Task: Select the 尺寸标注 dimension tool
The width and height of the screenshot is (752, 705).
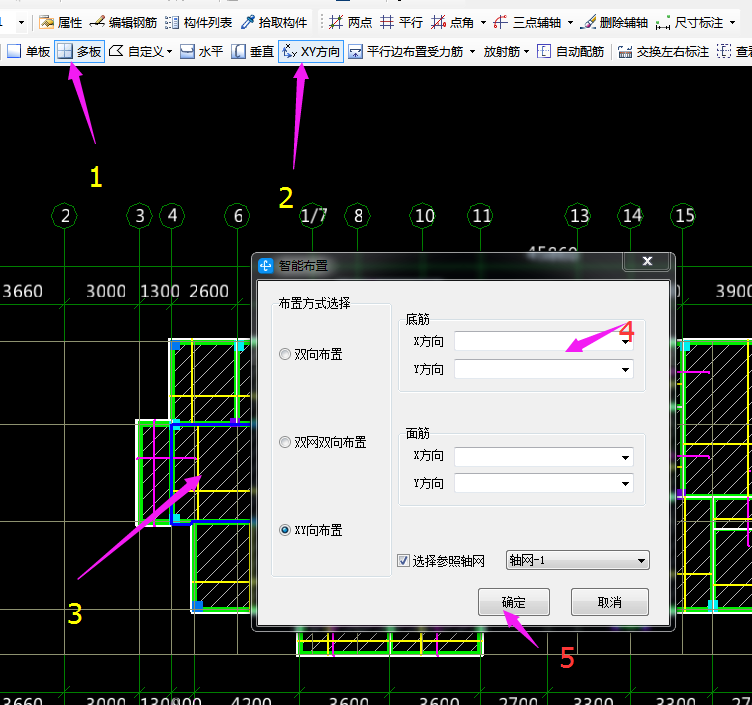Action: point(689,23)
